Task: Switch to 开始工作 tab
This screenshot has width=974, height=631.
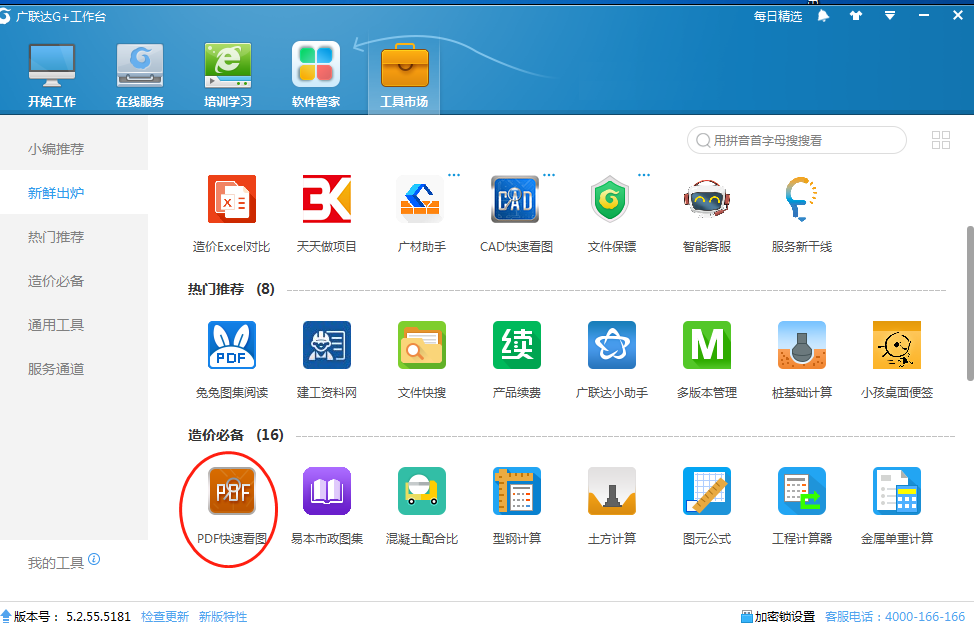Action: [x=52, y=76]
